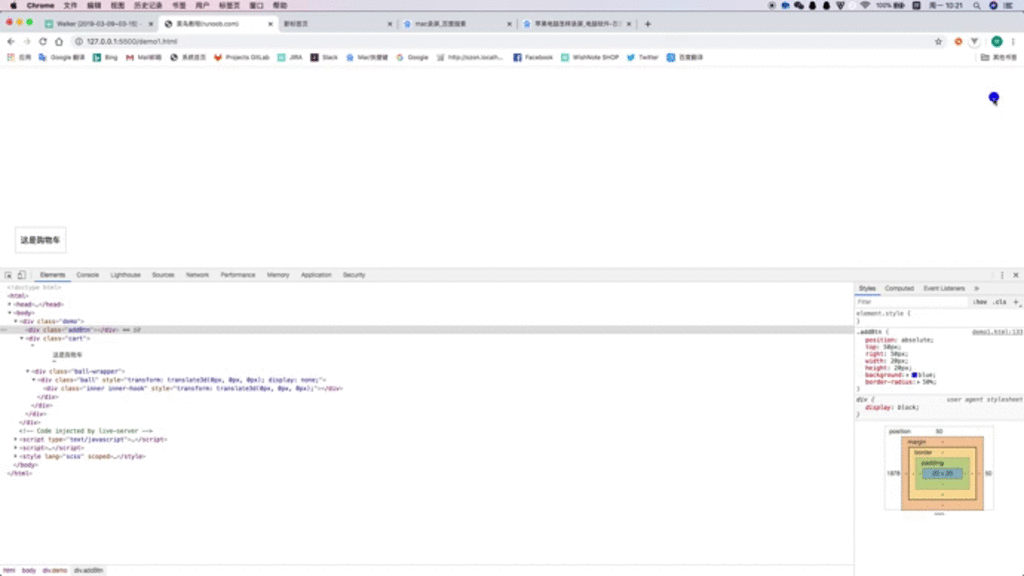Open Projects GitLab bookmark
Viewport: 1024px width, 576px height.
click(x=242, y=57)
